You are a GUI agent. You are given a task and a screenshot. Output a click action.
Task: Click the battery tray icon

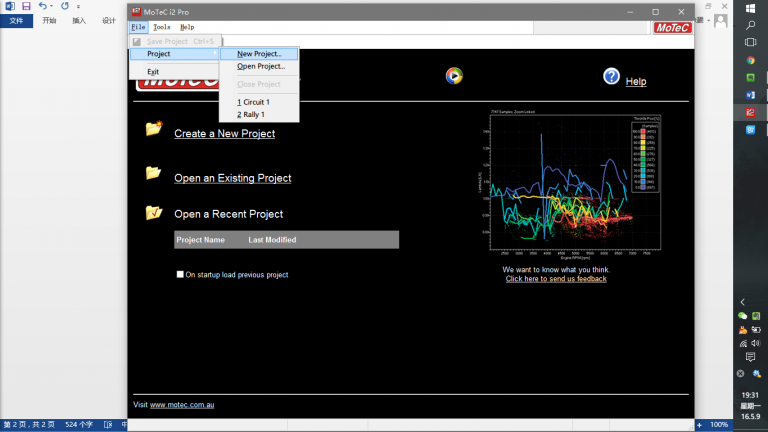tap(756, 330)
